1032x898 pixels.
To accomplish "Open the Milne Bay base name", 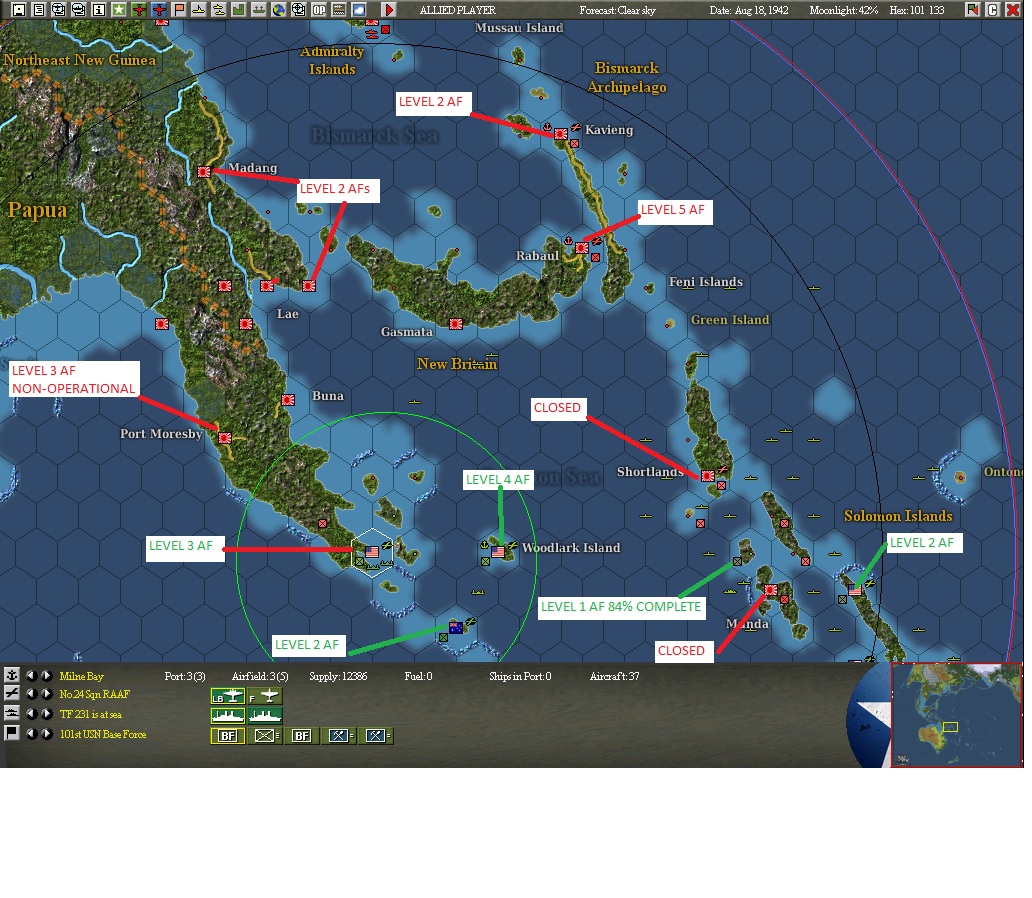I will (x=82, y=676).
